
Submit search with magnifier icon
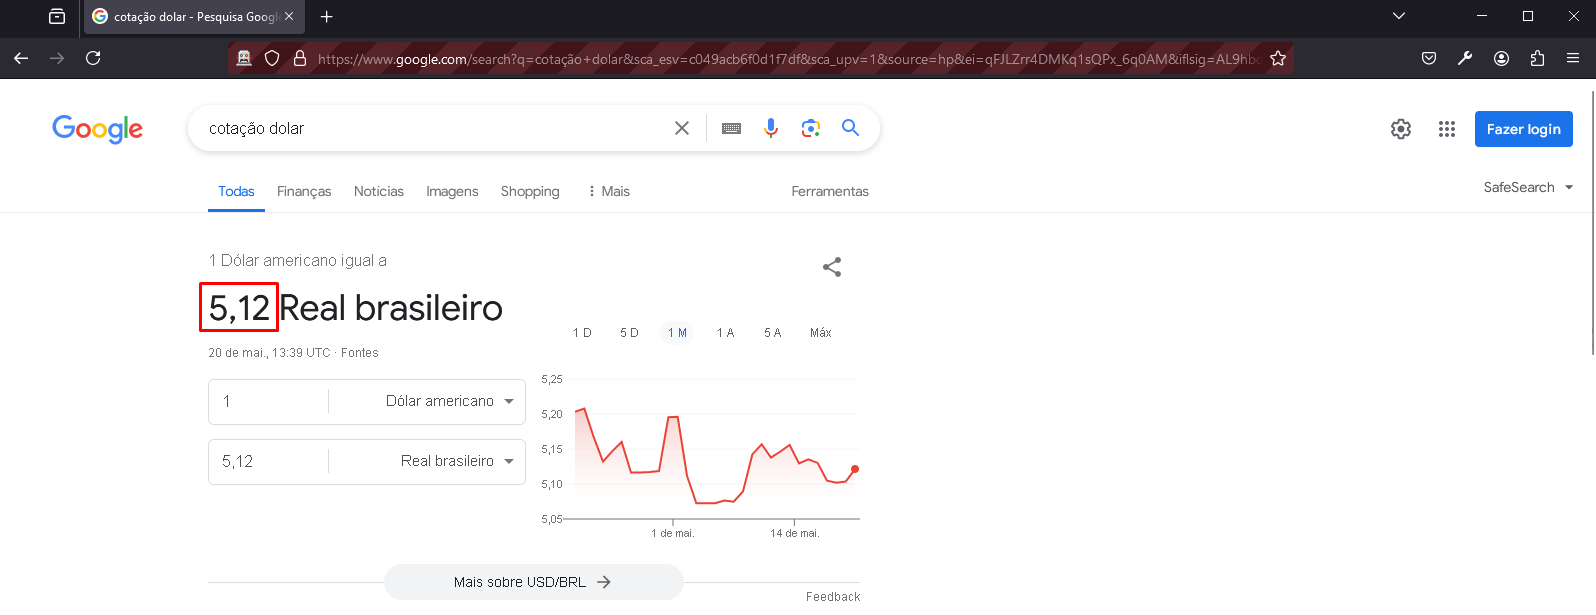click(851, 128)
